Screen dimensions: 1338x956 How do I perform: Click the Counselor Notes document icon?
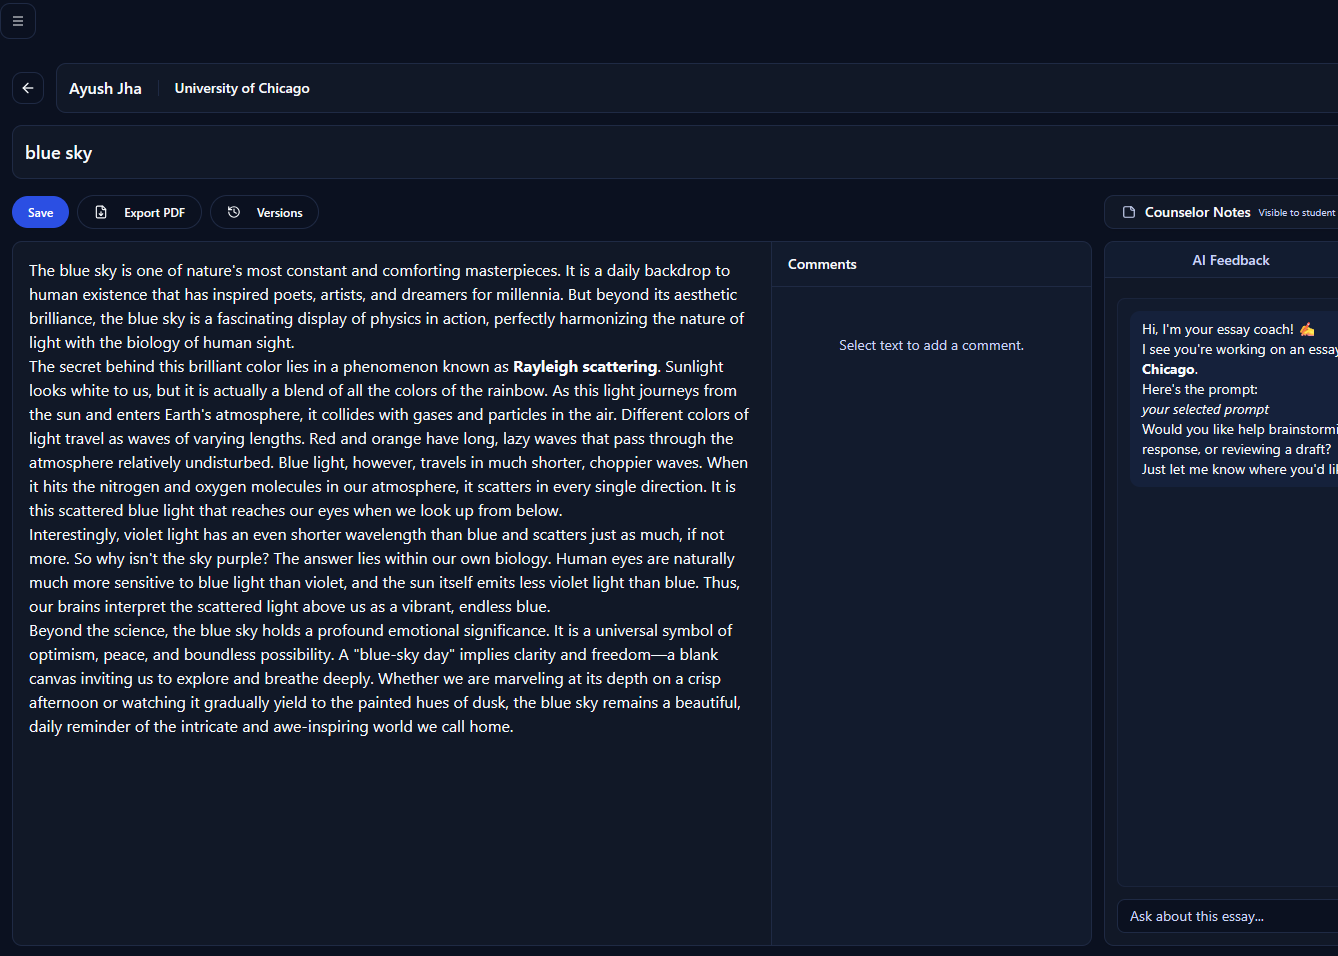click(x=1129, y=212)
